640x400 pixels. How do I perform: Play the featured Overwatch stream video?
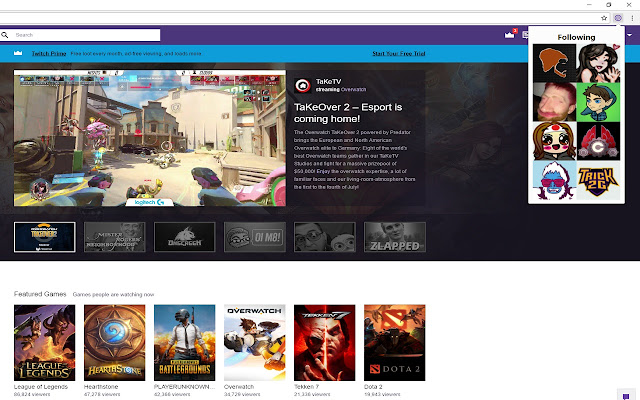[x=150, y=138]
